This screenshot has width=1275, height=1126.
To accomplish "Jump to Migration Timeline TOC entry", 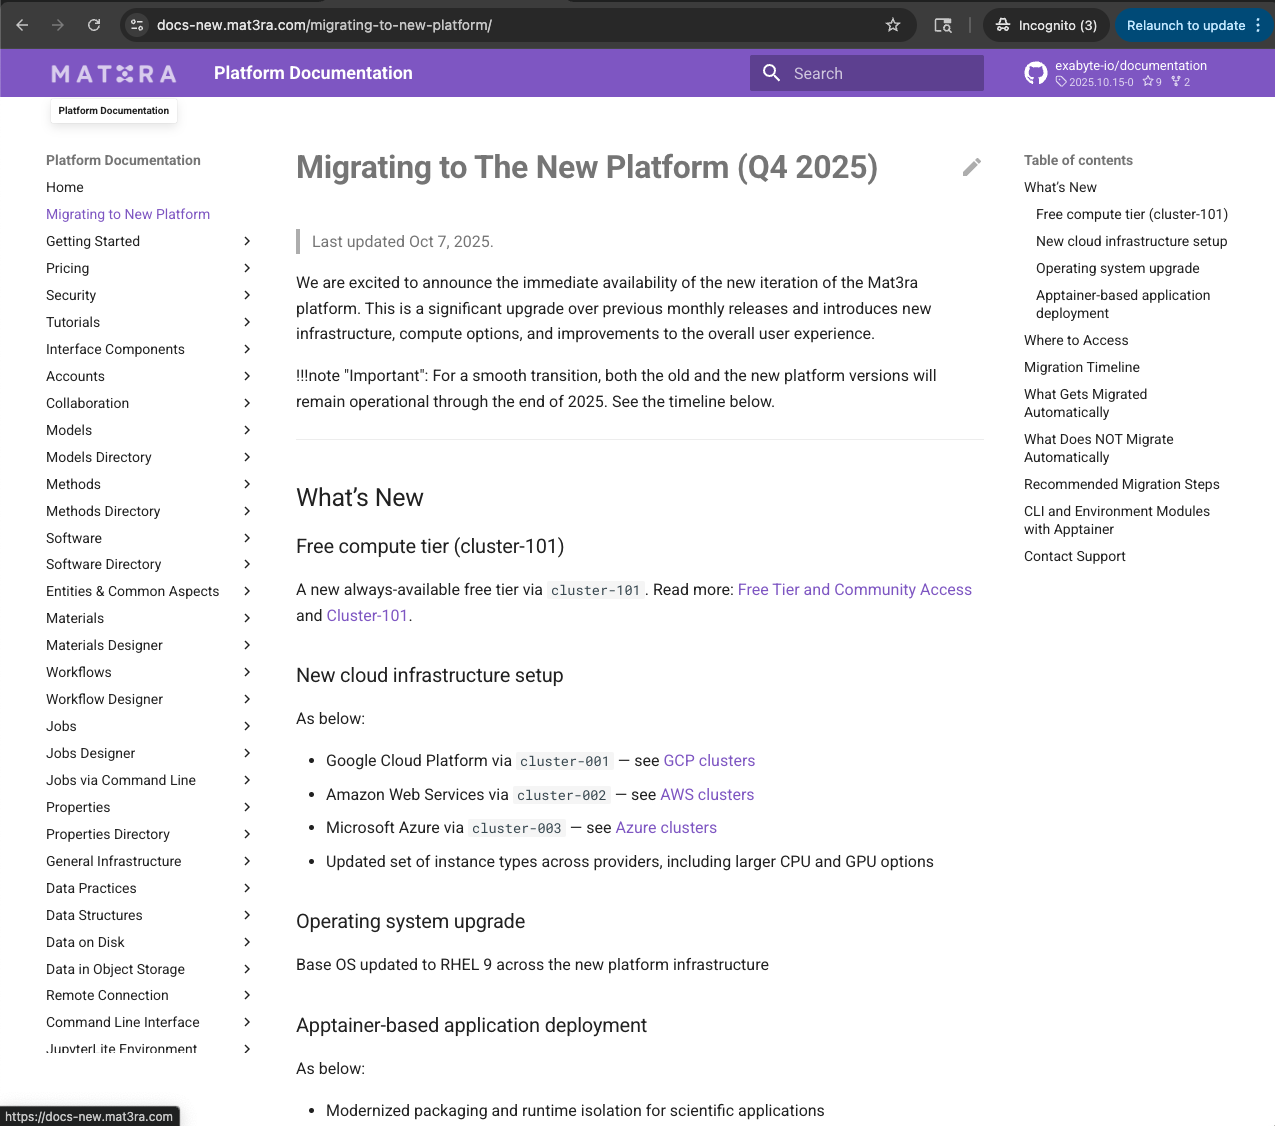I will coord(1082,367).
